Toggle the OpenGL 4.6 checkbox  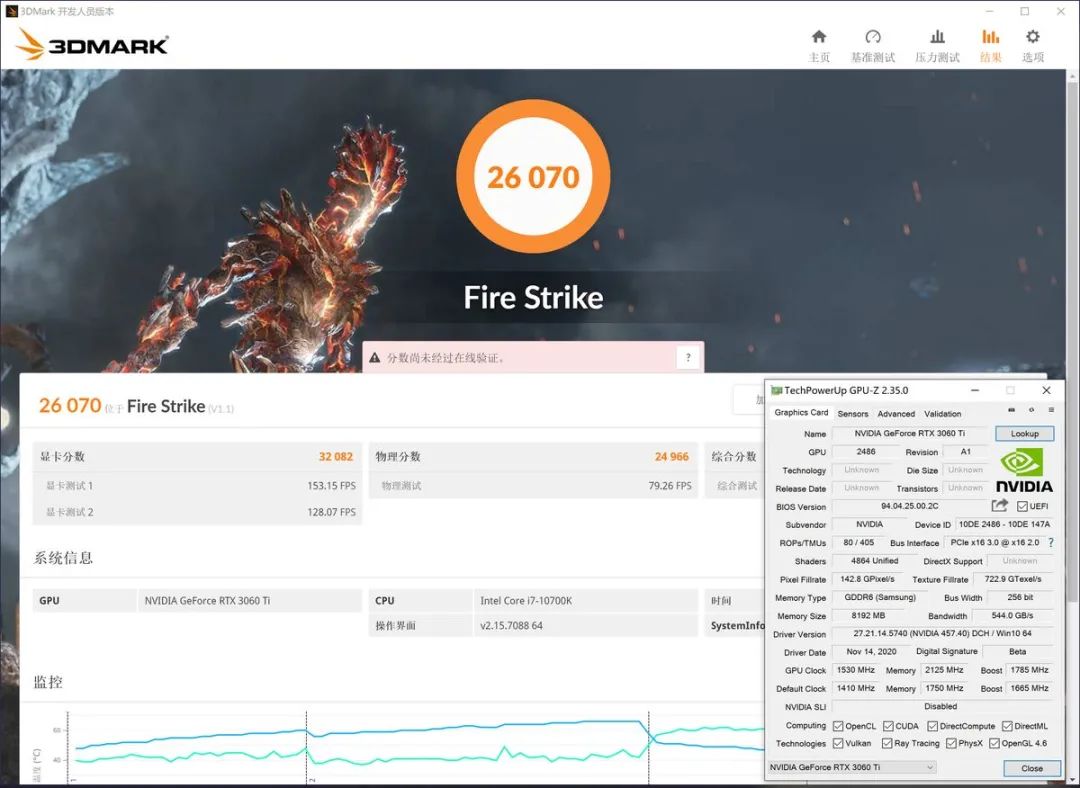[x=994, y=743]
